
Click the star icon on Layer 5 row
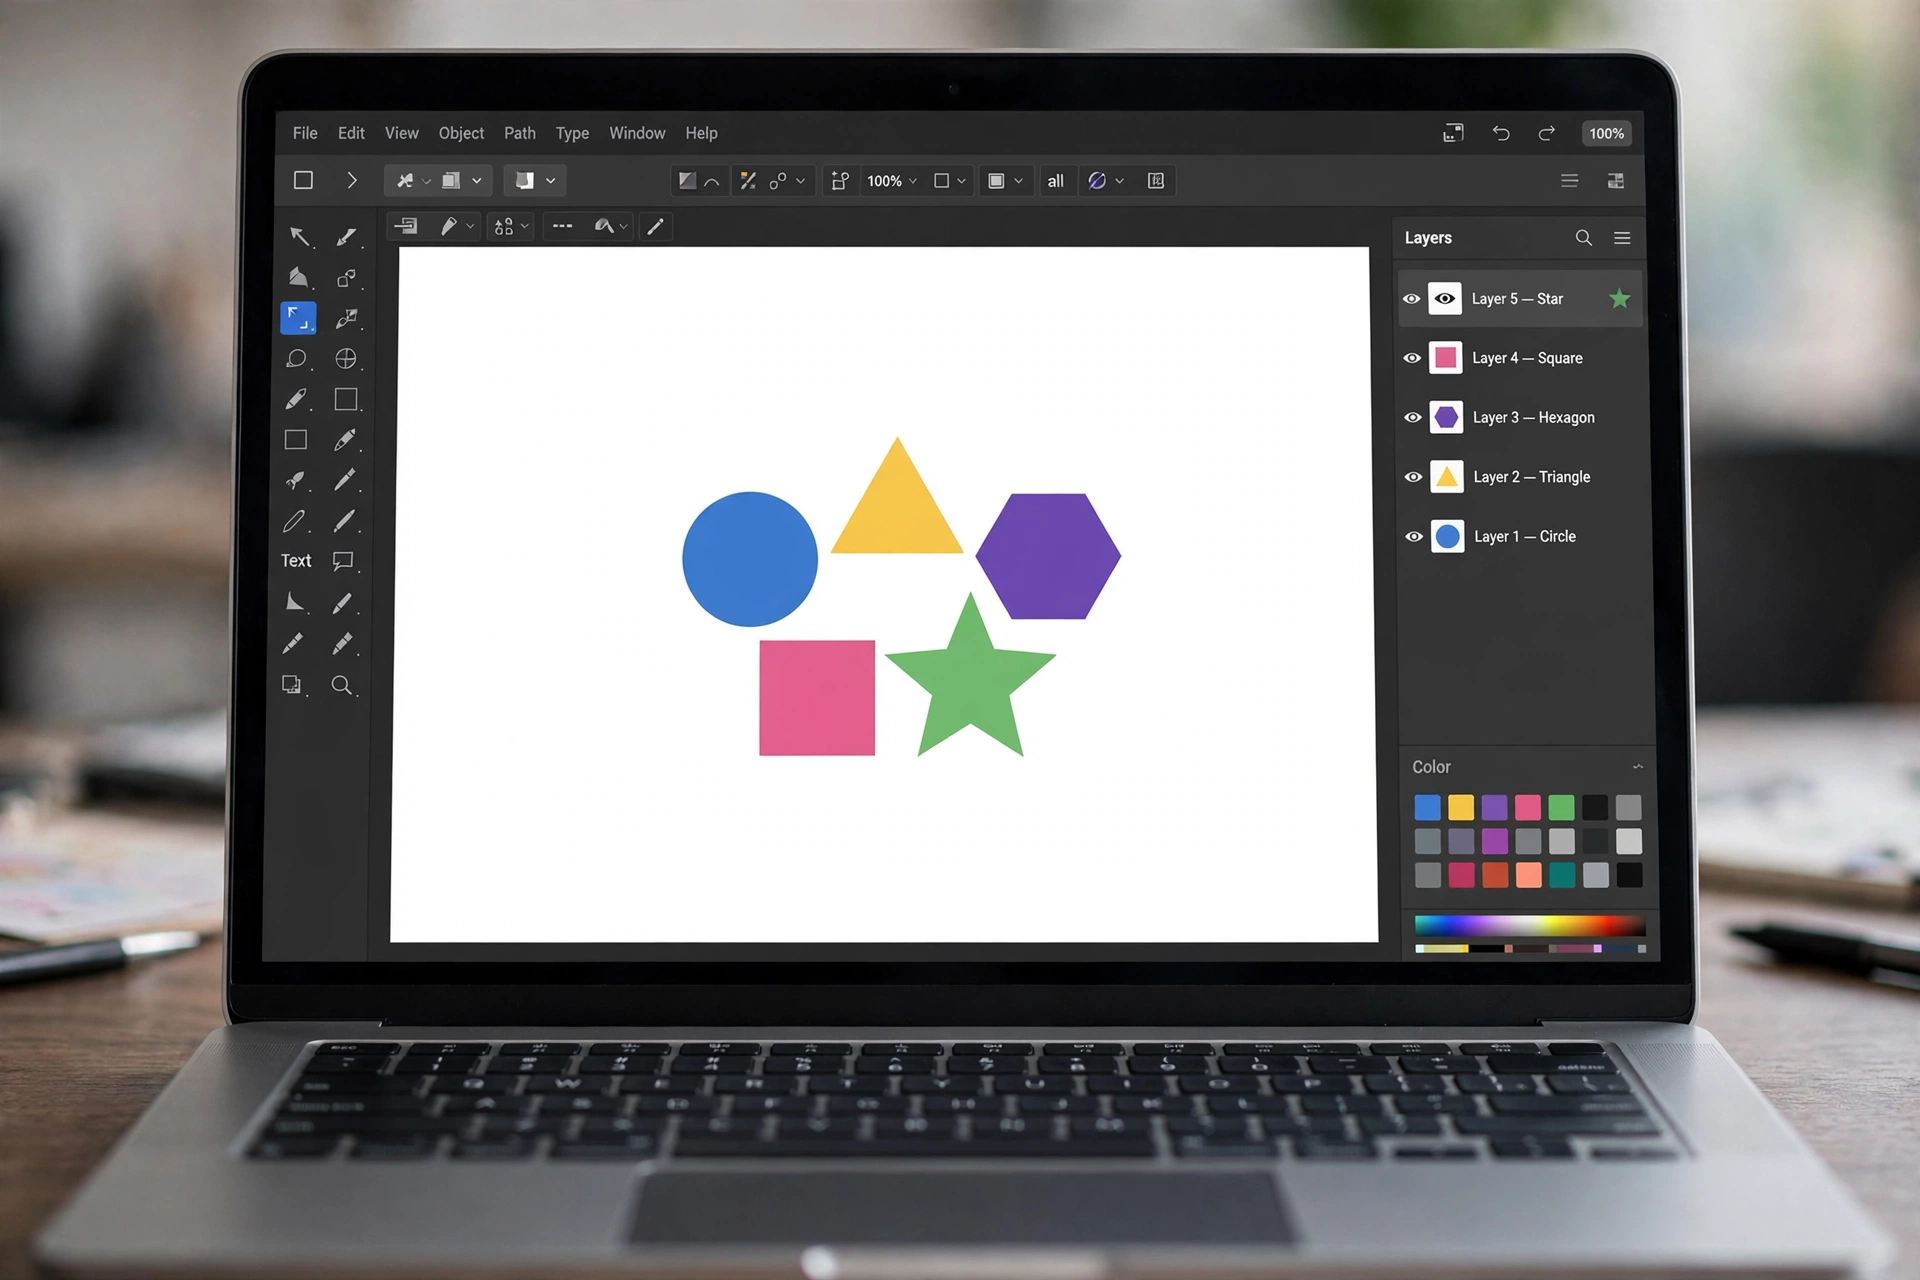pos(1619,298)
